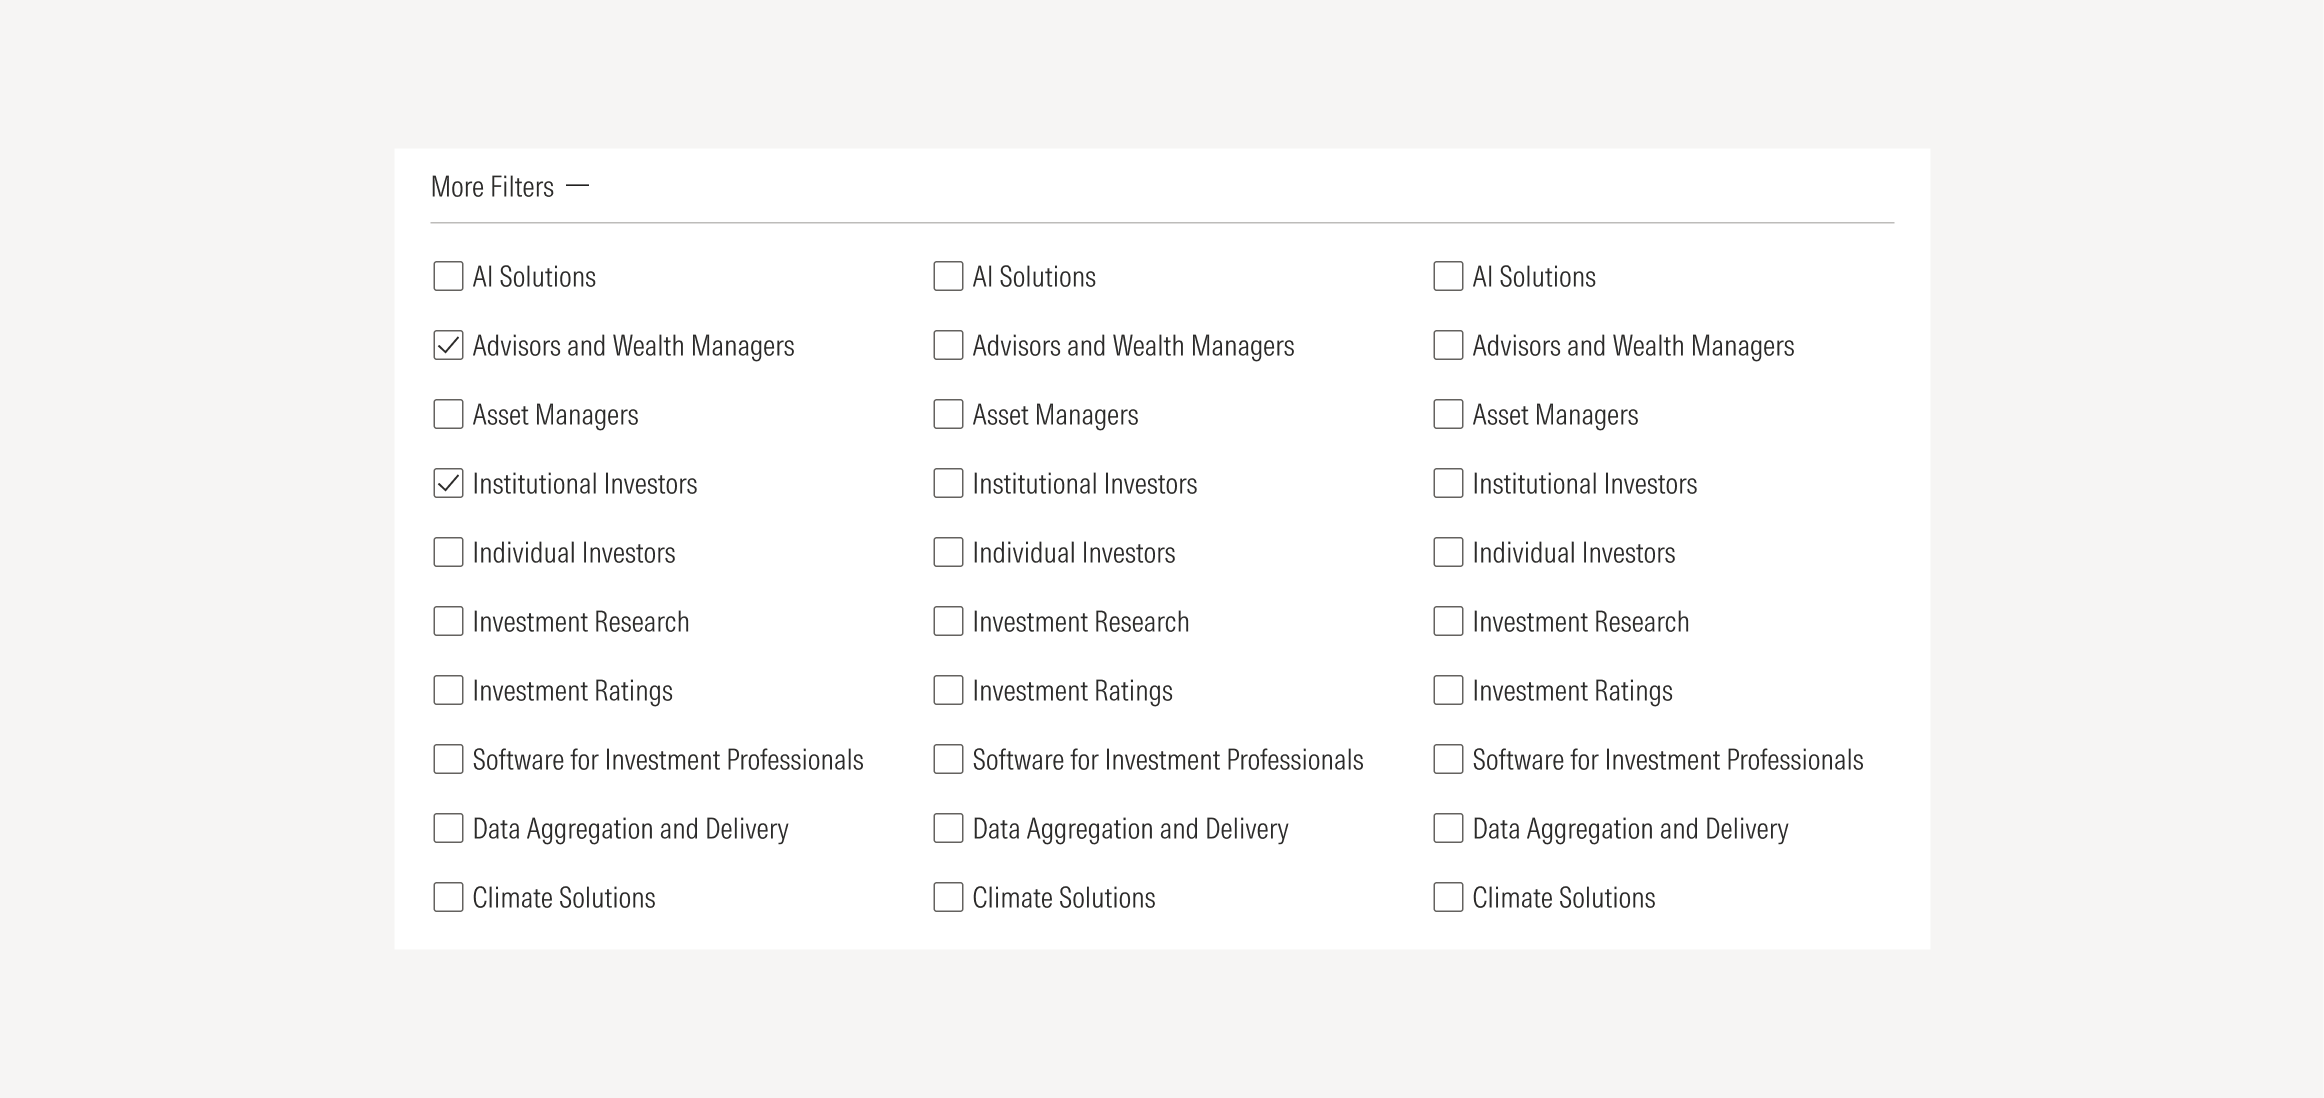Enable Individual Investors in the right column
Screen dimensions: 2324x1098
[1448, 552]
